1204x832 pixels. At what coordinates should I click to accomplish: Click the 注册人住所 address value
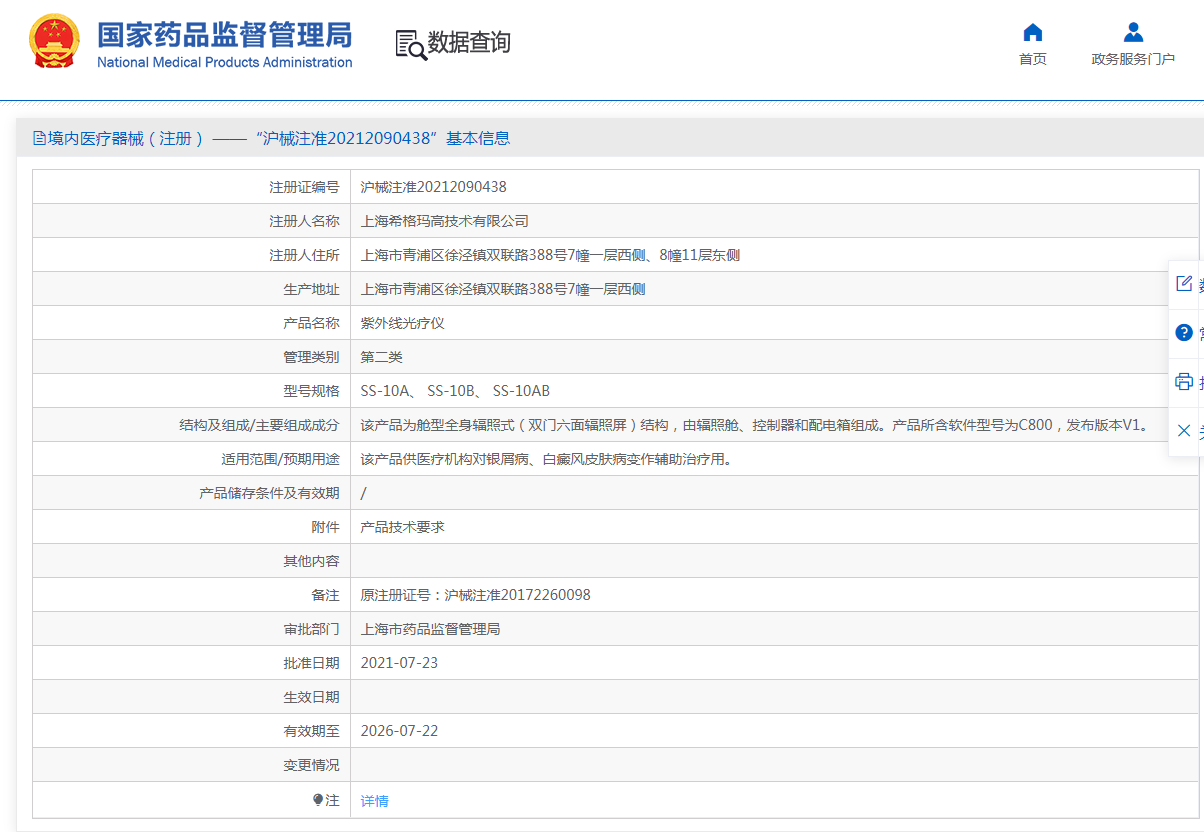550,255
